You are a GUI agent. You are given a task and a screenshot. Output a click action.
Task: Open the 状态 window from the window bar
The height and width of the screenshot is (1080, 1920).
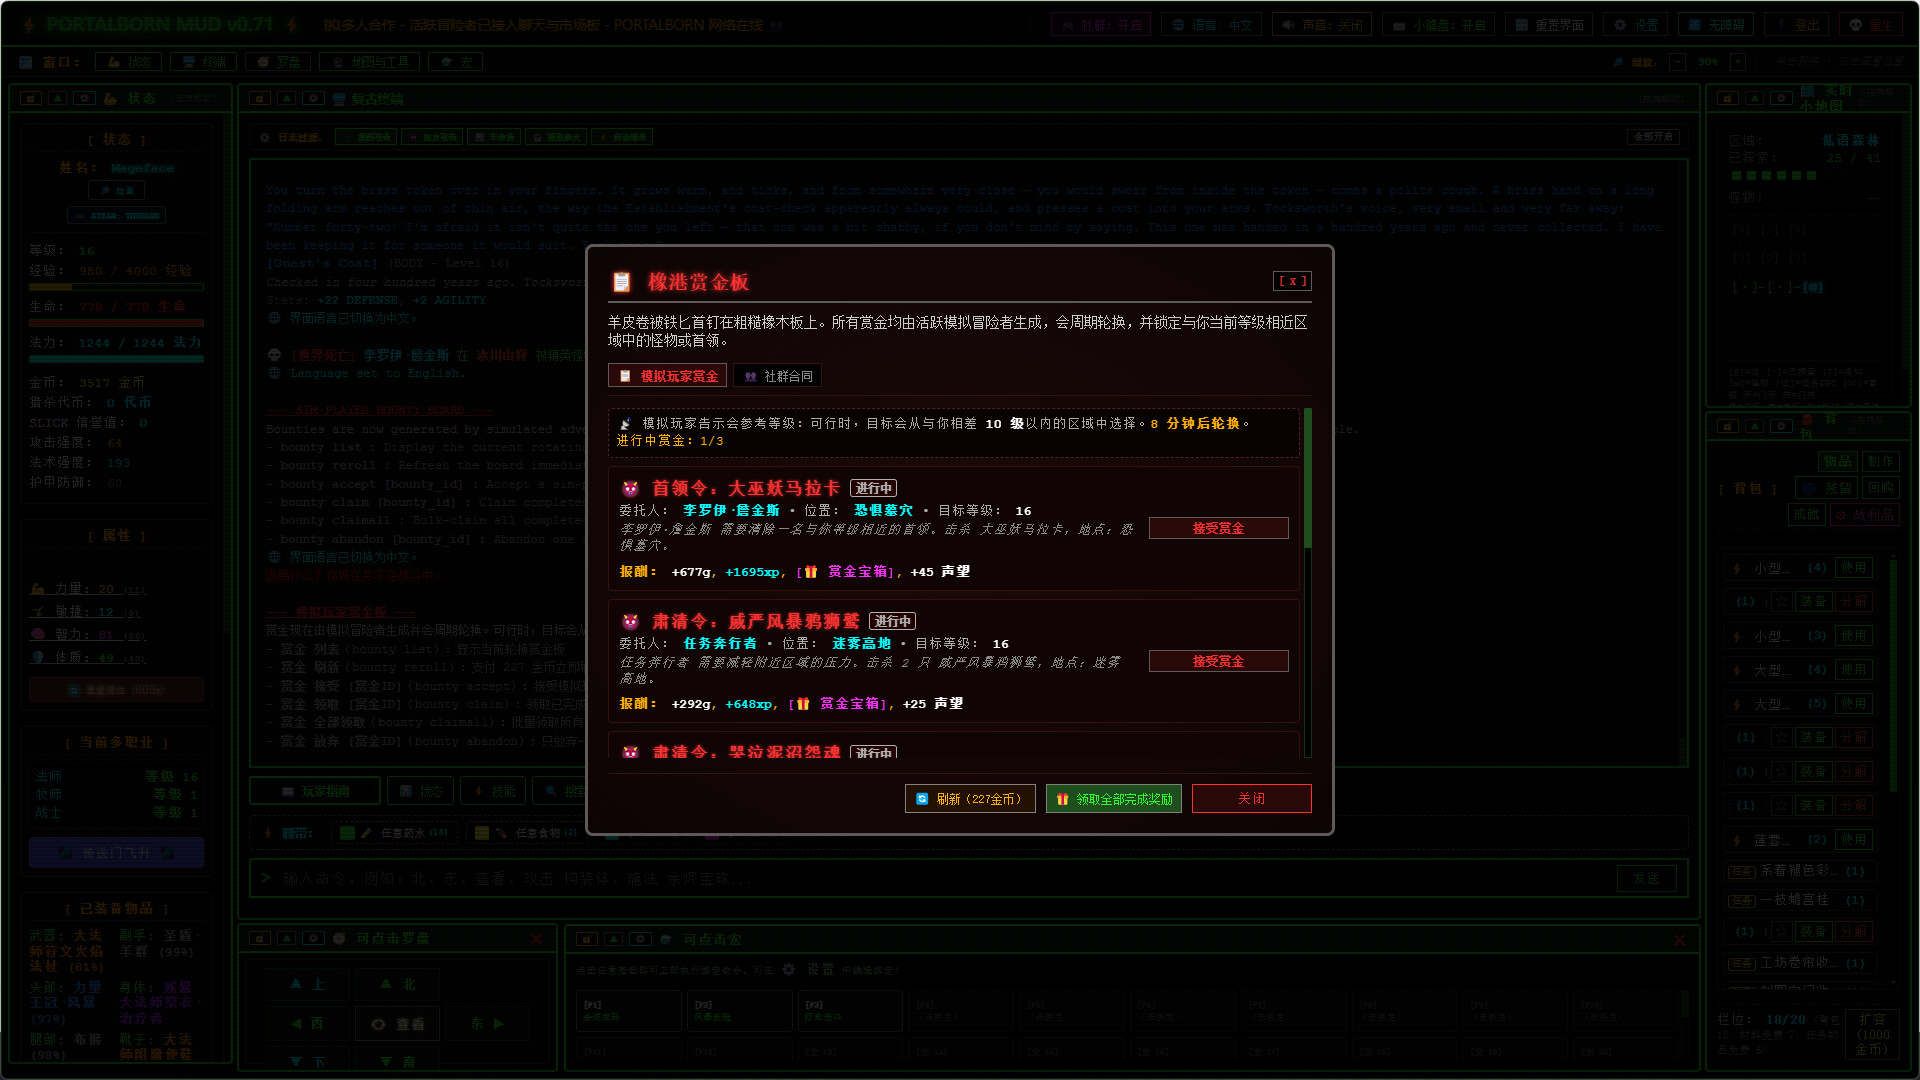128,62
